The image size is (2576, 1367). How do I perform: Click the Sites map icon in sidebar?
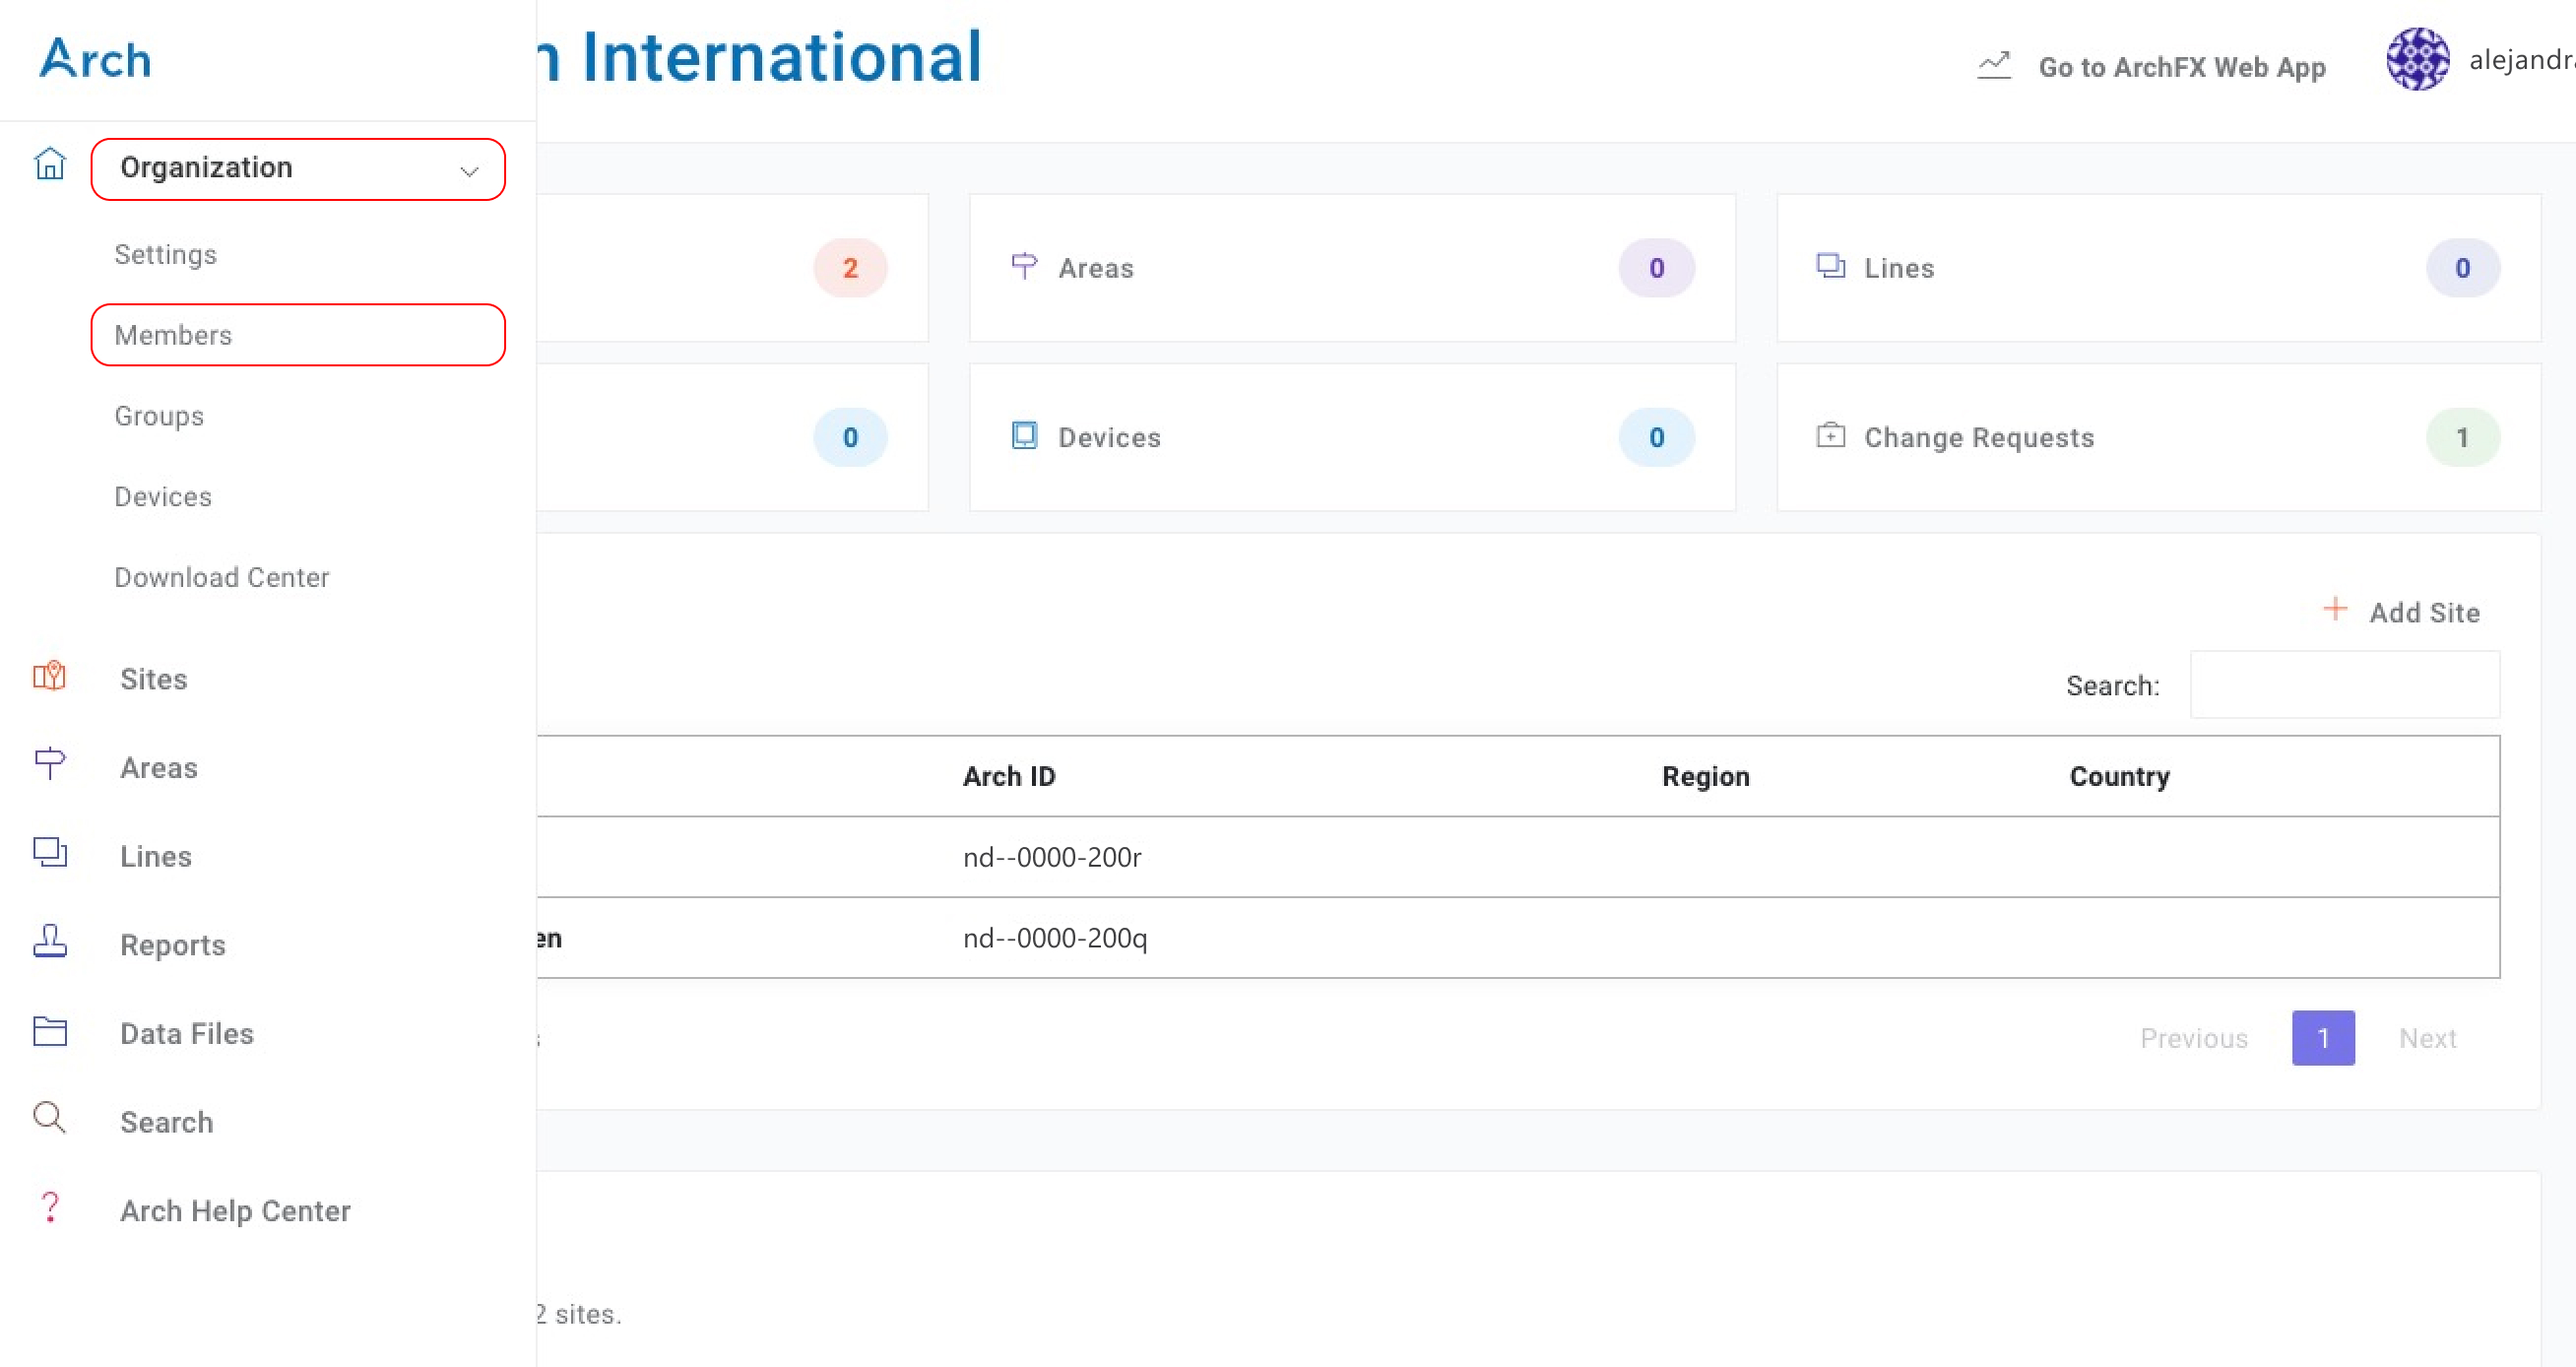[49, 677]
